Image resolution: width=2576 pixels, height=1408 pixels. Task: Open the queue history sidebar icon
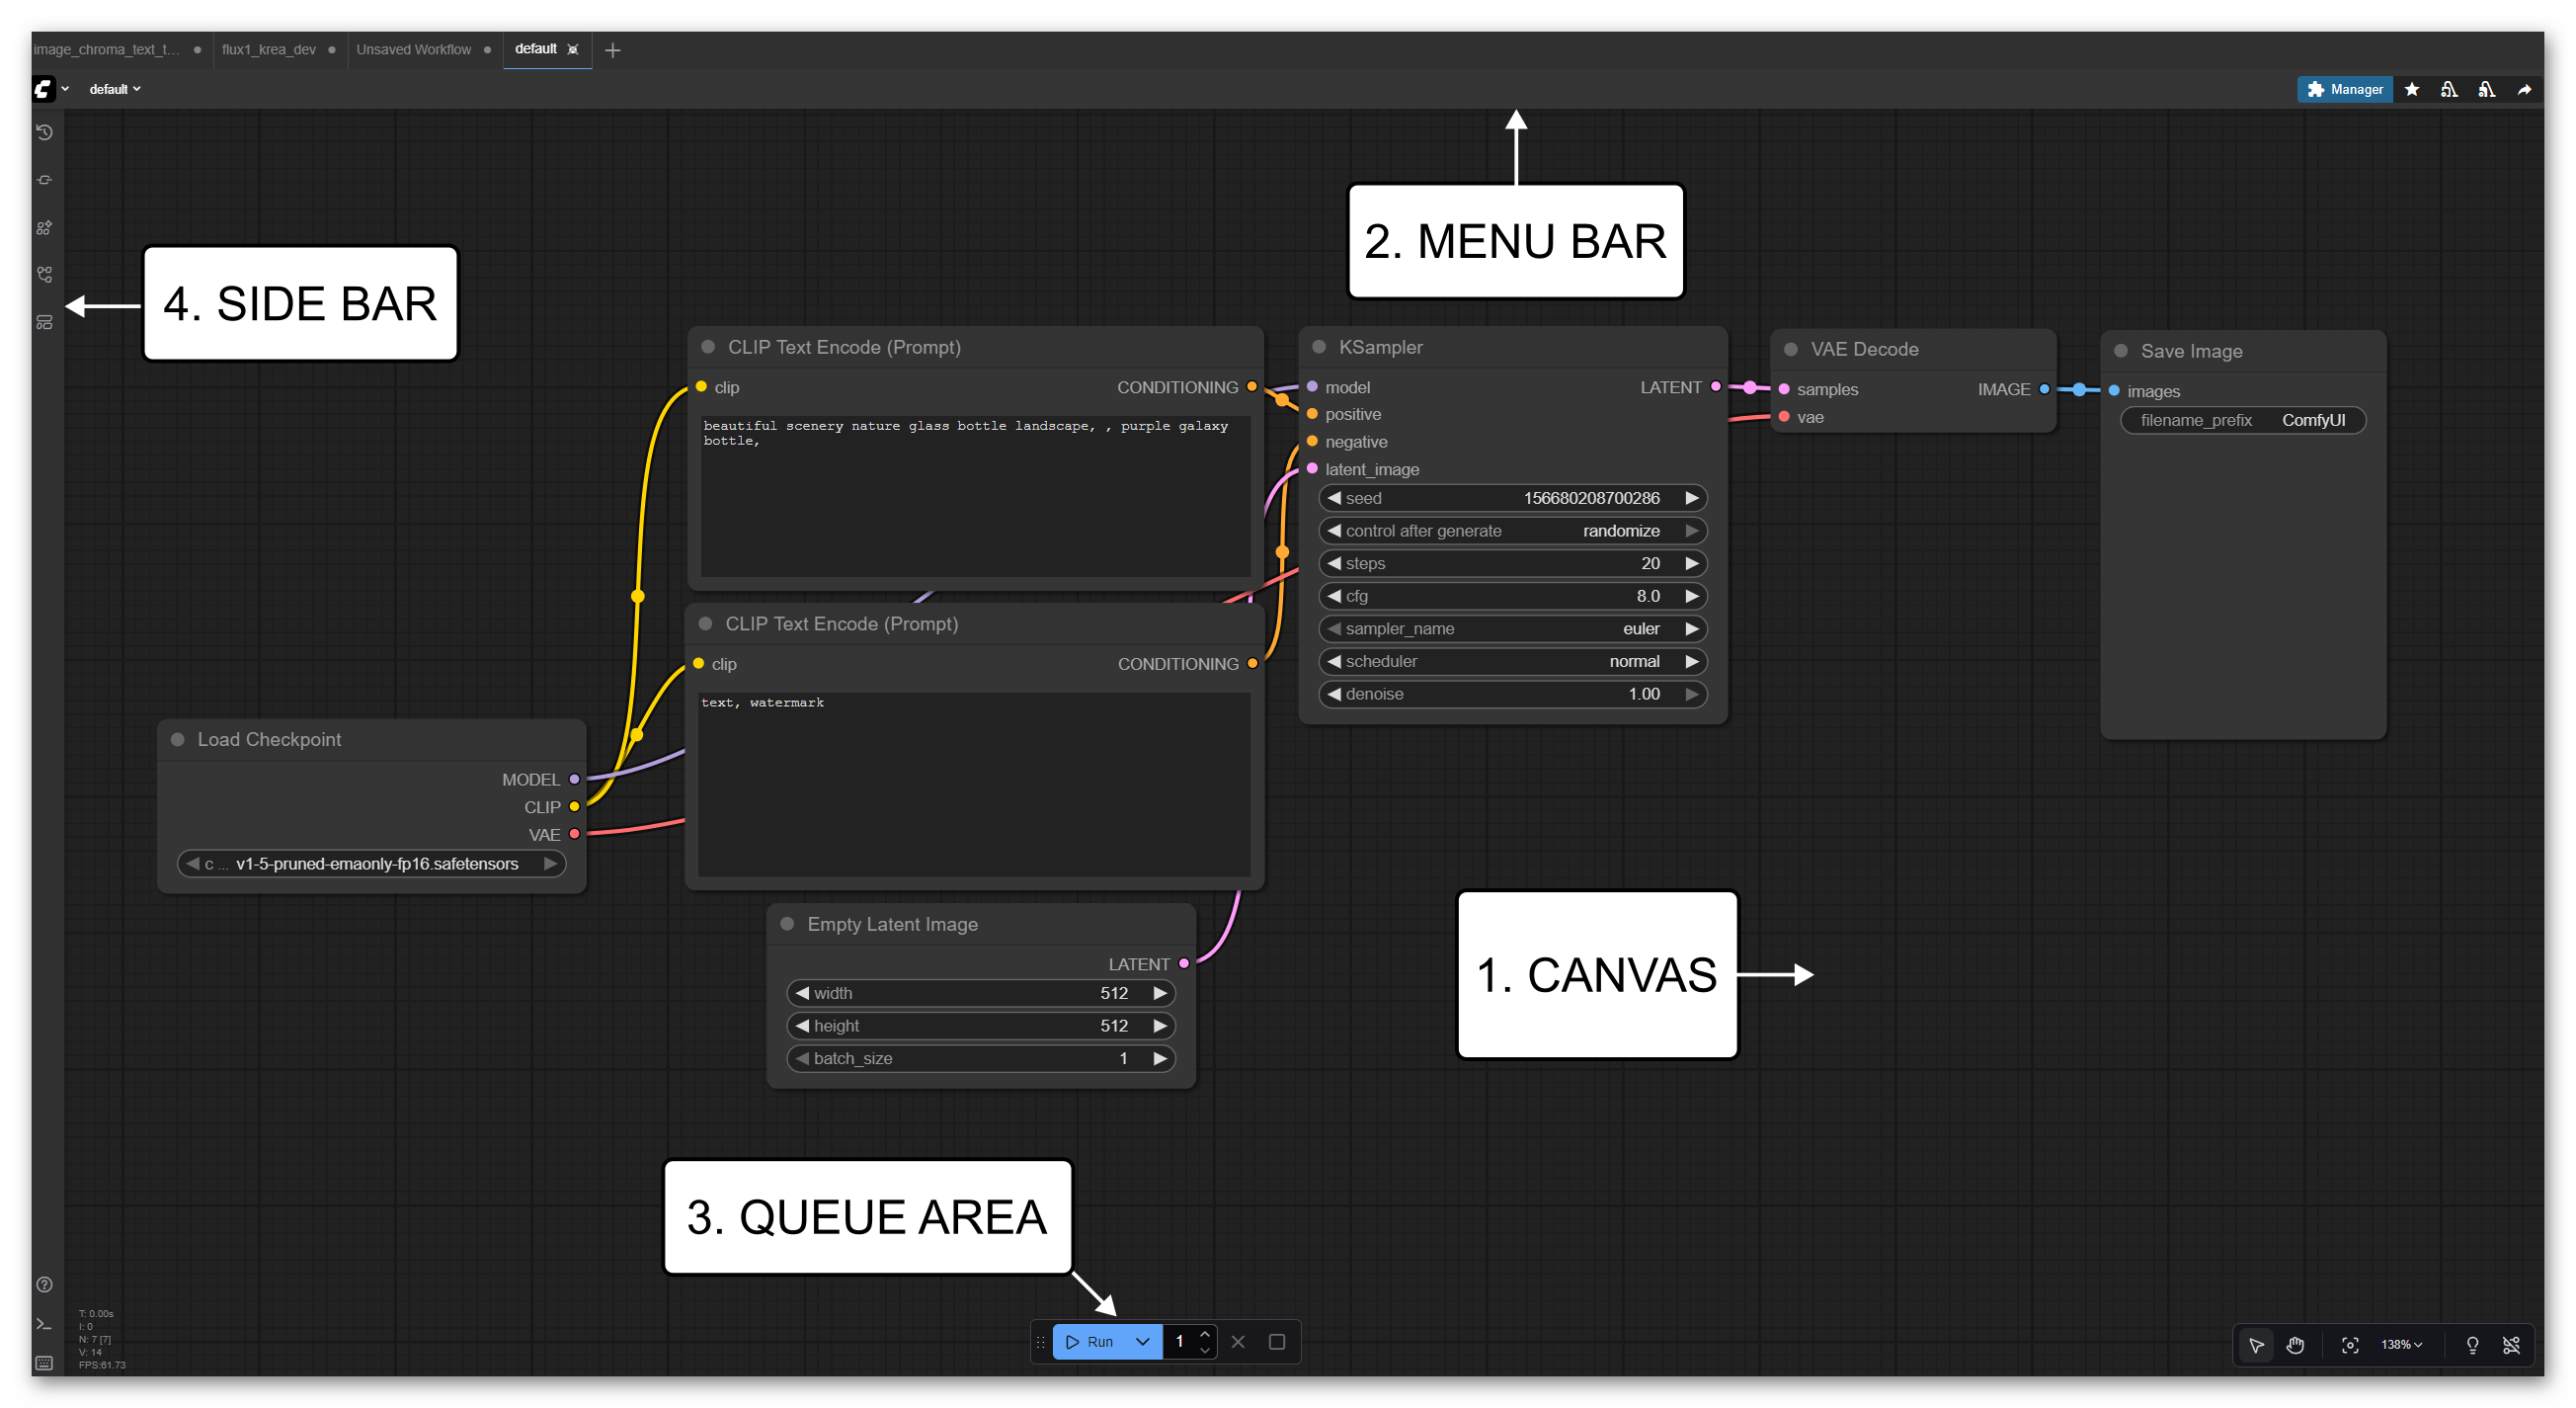point(44,132)
